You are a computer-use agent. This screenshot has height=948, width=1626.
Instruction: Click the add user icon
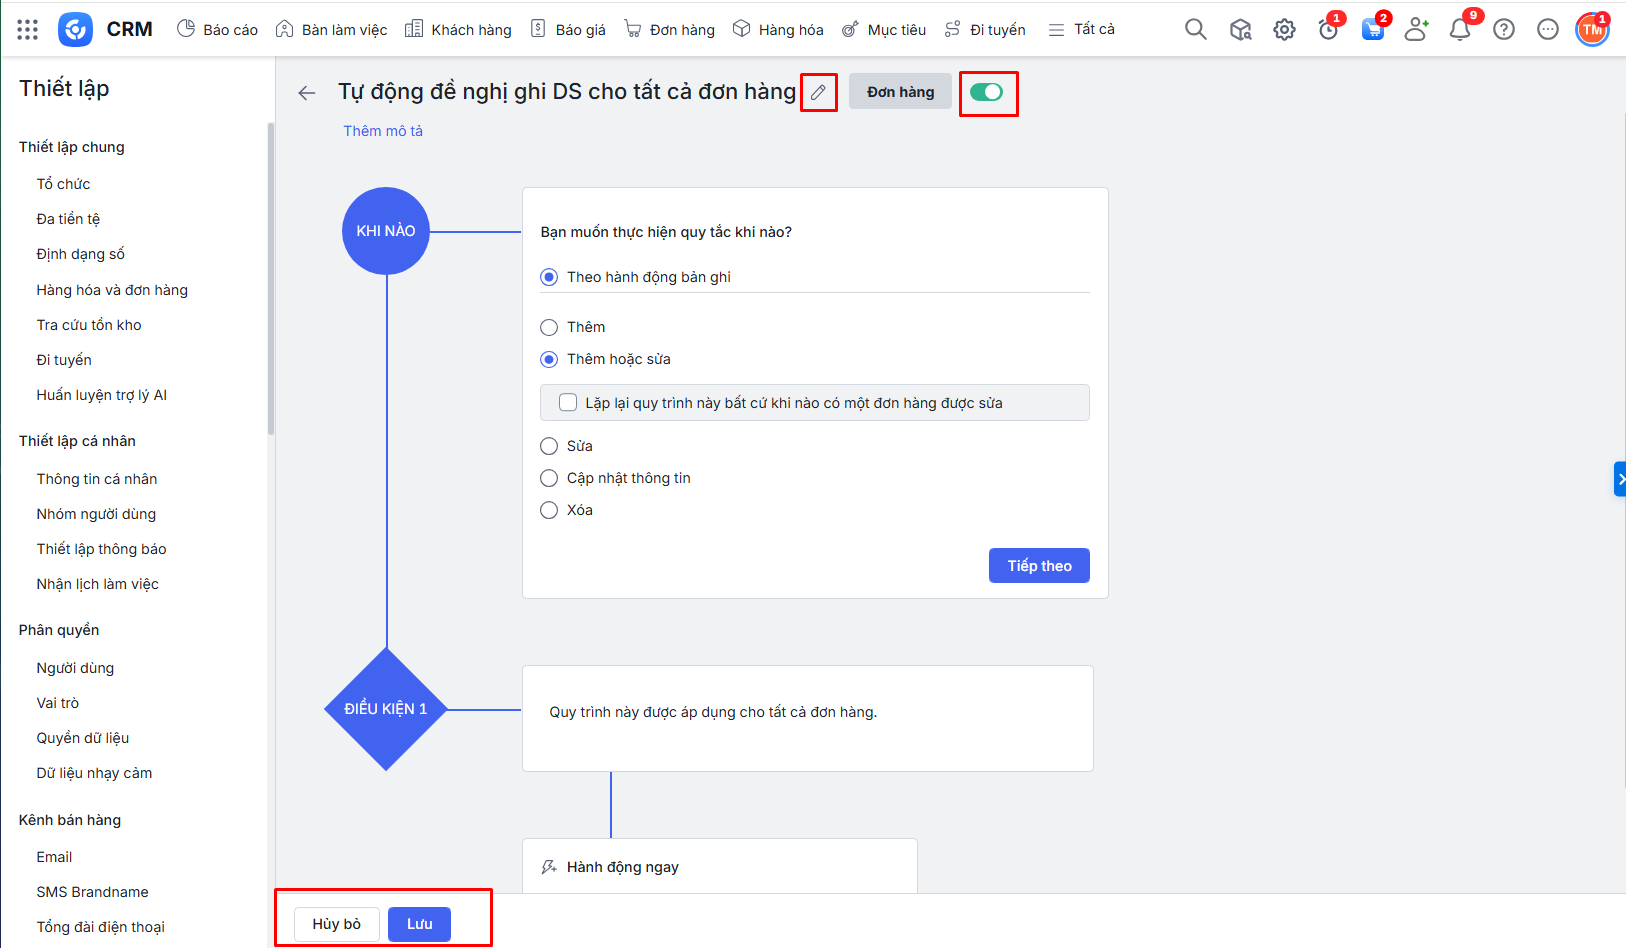tap(1415, 30)
